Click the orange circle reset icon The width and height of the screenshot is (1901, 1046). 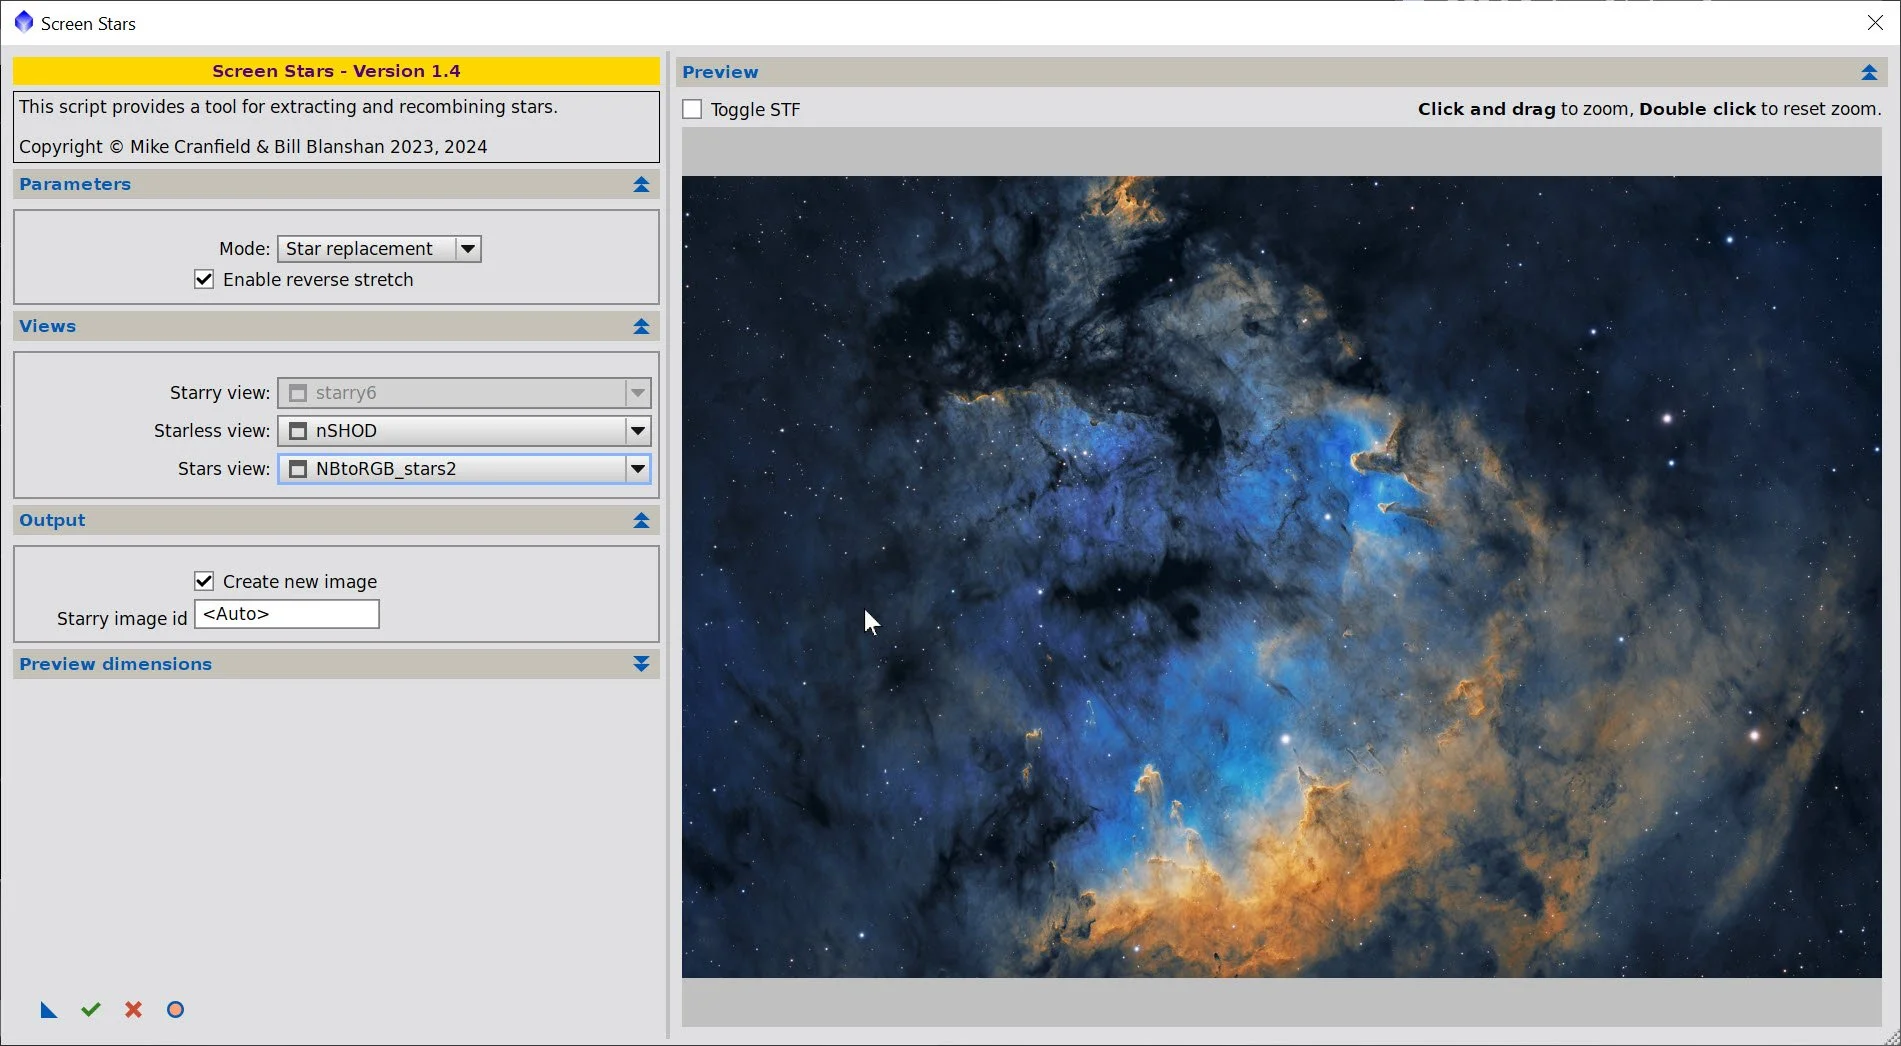click(x=175, y=1010)
